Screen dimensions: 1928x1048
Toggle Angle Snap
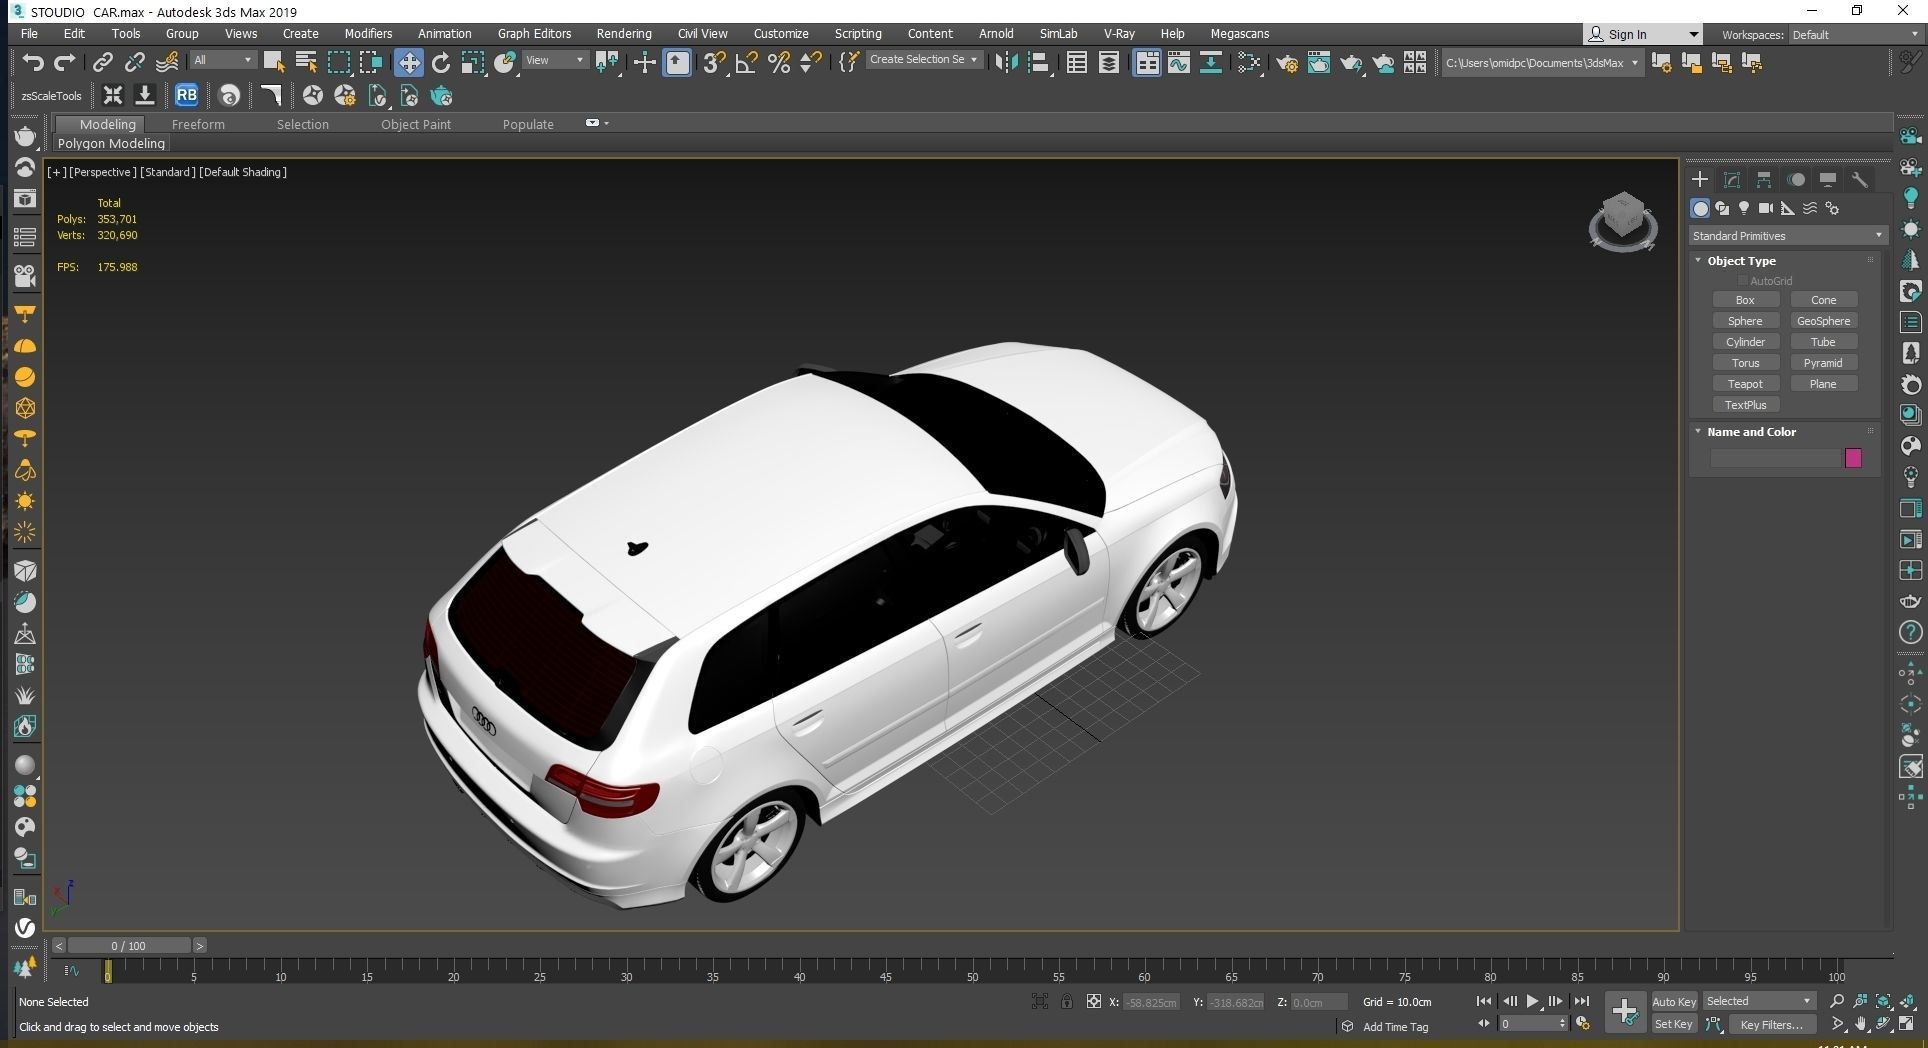(746, 62)
